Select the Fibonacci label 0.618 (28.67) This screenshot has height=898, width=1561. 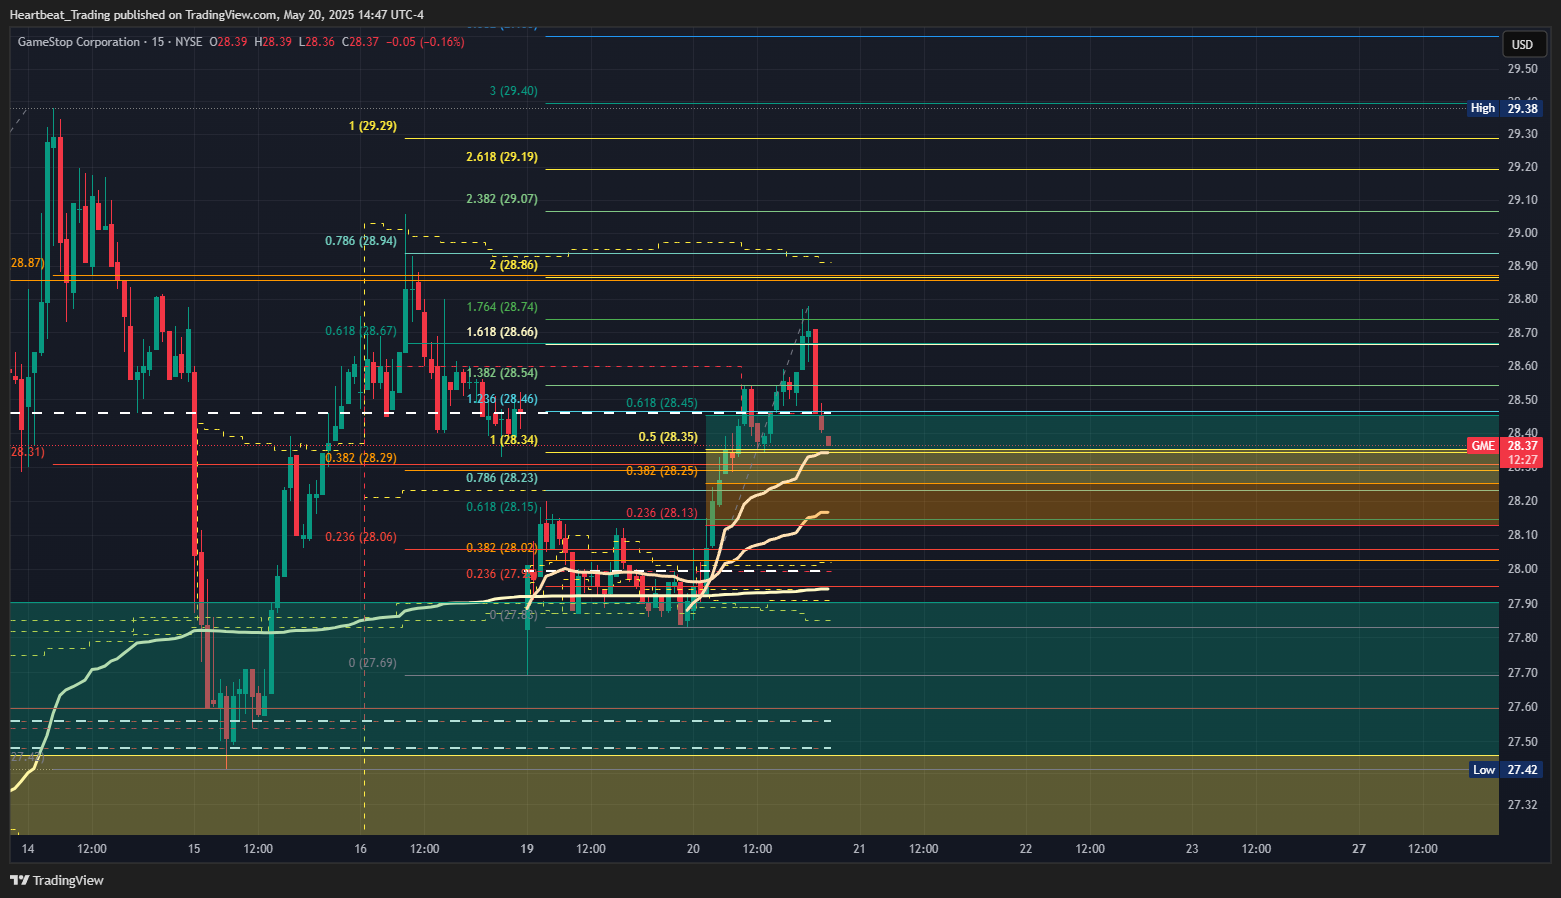pos(361,331)
